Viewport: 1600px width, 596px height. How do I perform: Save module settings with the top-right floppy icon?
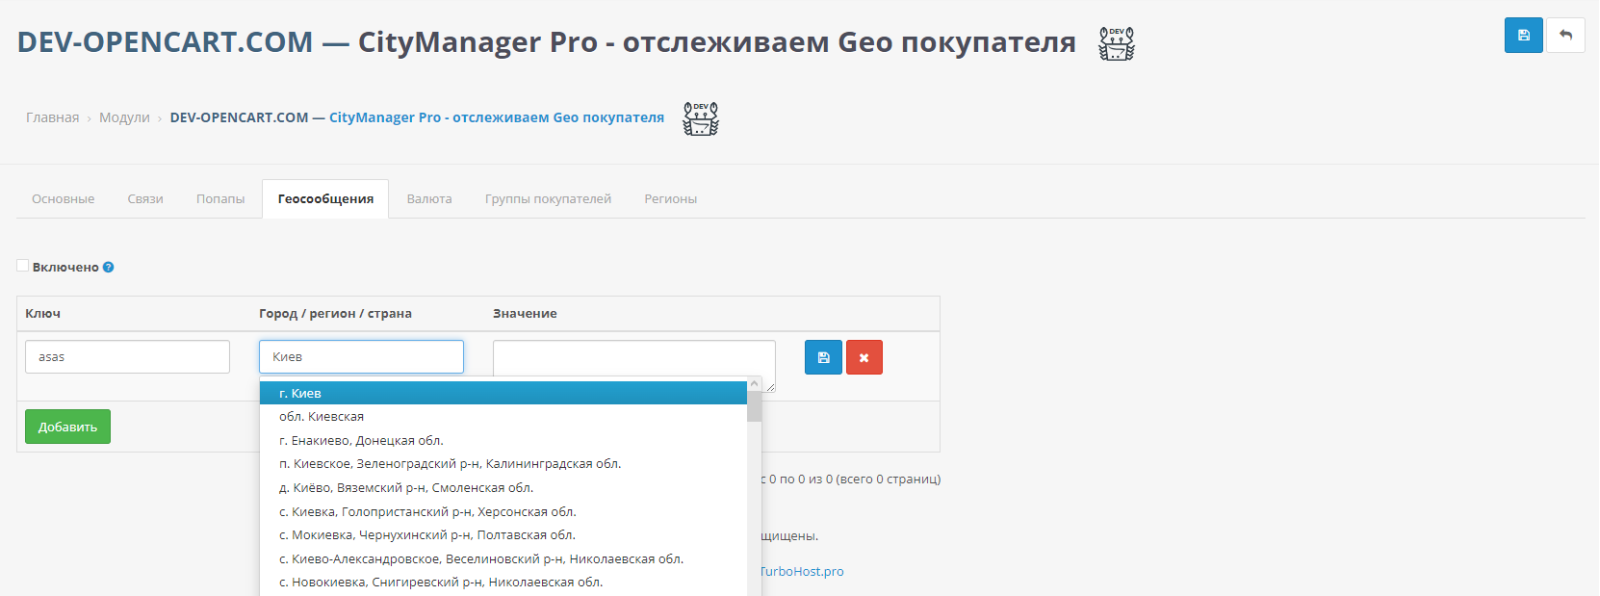tap(1523, 35)
